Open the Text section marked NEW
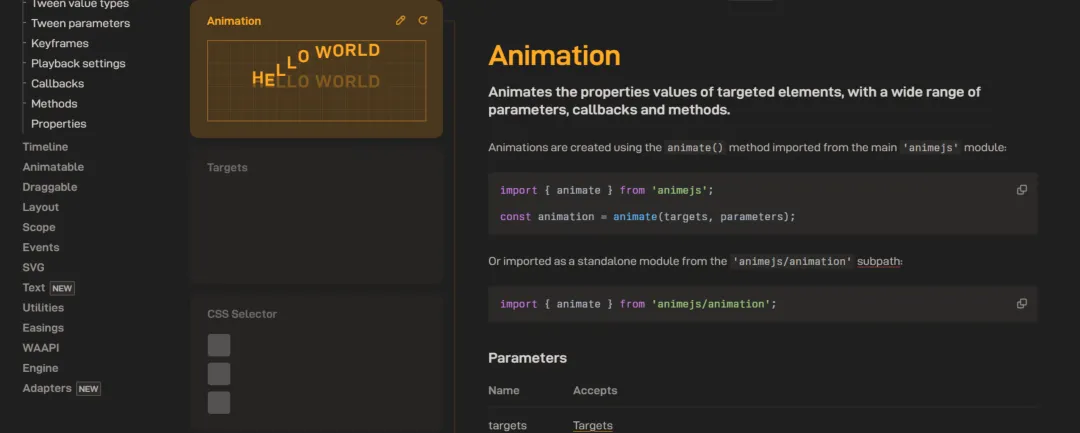Screen dimensions: 1080x433 coord(48,288)
